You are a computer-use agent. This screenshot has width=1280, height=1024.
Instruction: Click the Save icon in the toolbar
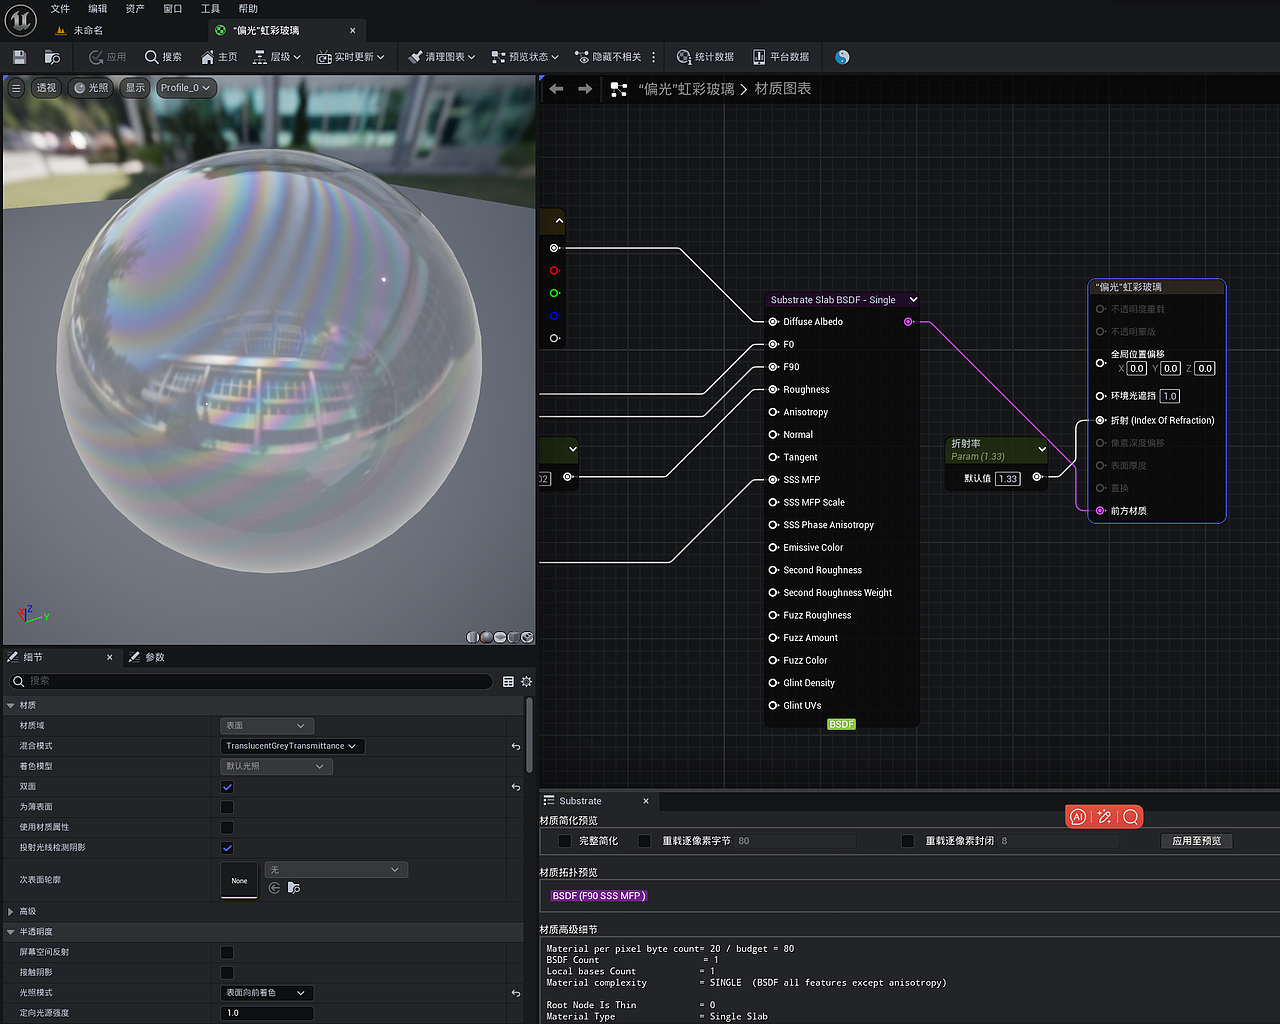(x=19, y=57)
